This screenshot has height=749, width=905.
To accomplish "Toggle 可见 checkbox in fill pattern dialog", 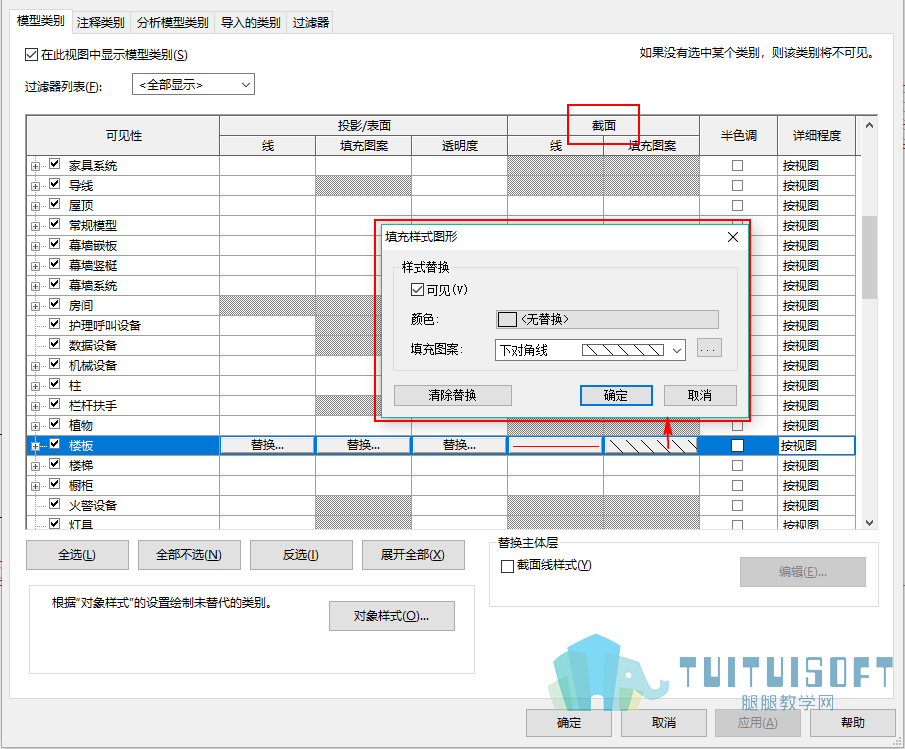I will [x=417, y=289].
